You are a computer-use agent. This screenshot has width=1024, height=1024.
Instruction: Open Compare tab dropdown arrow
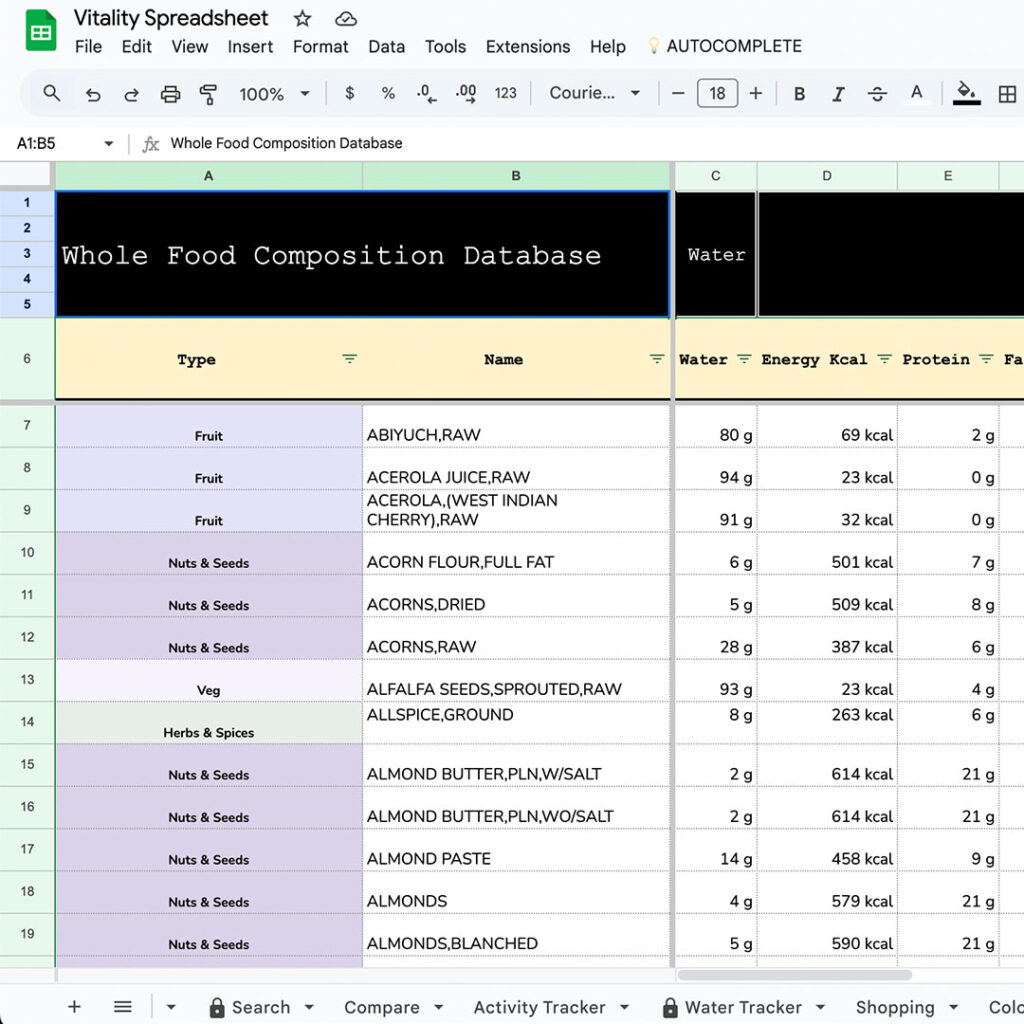click(x=438, y=1007)
